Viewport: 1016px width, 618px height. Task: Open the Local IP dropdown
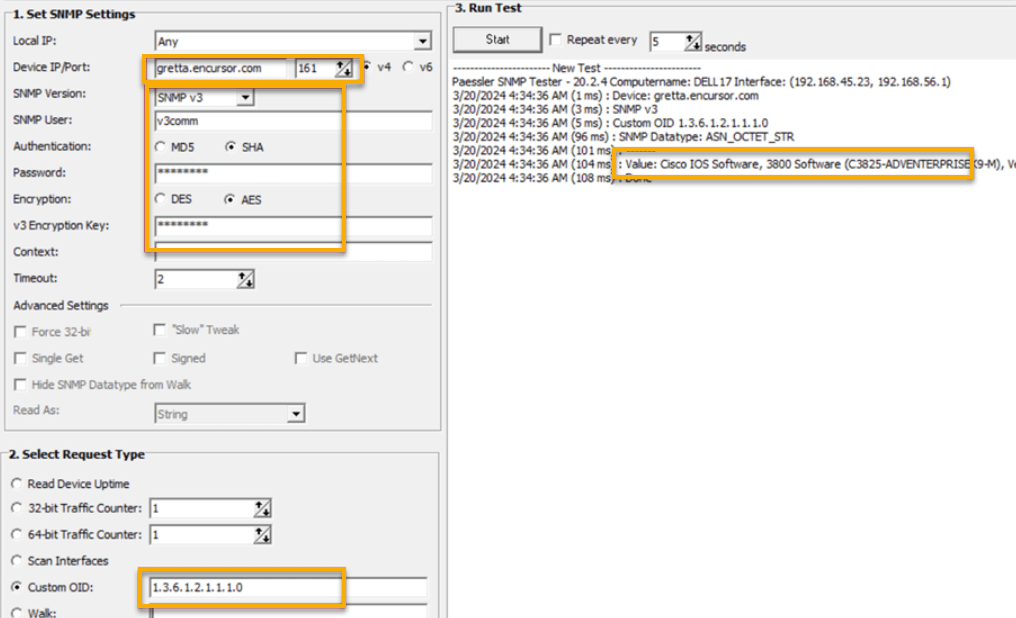point(423,42)
